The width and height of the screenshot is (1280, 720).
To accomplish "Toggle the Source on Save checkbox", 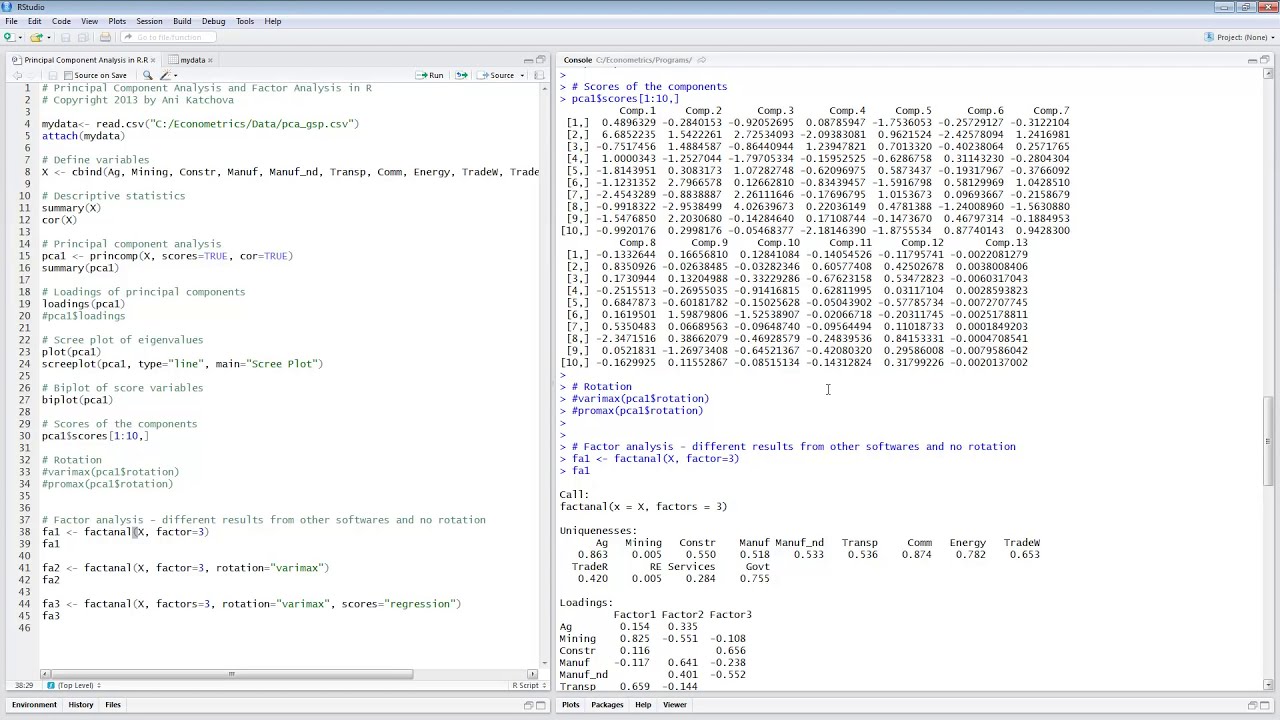I will tap(68, 75).
